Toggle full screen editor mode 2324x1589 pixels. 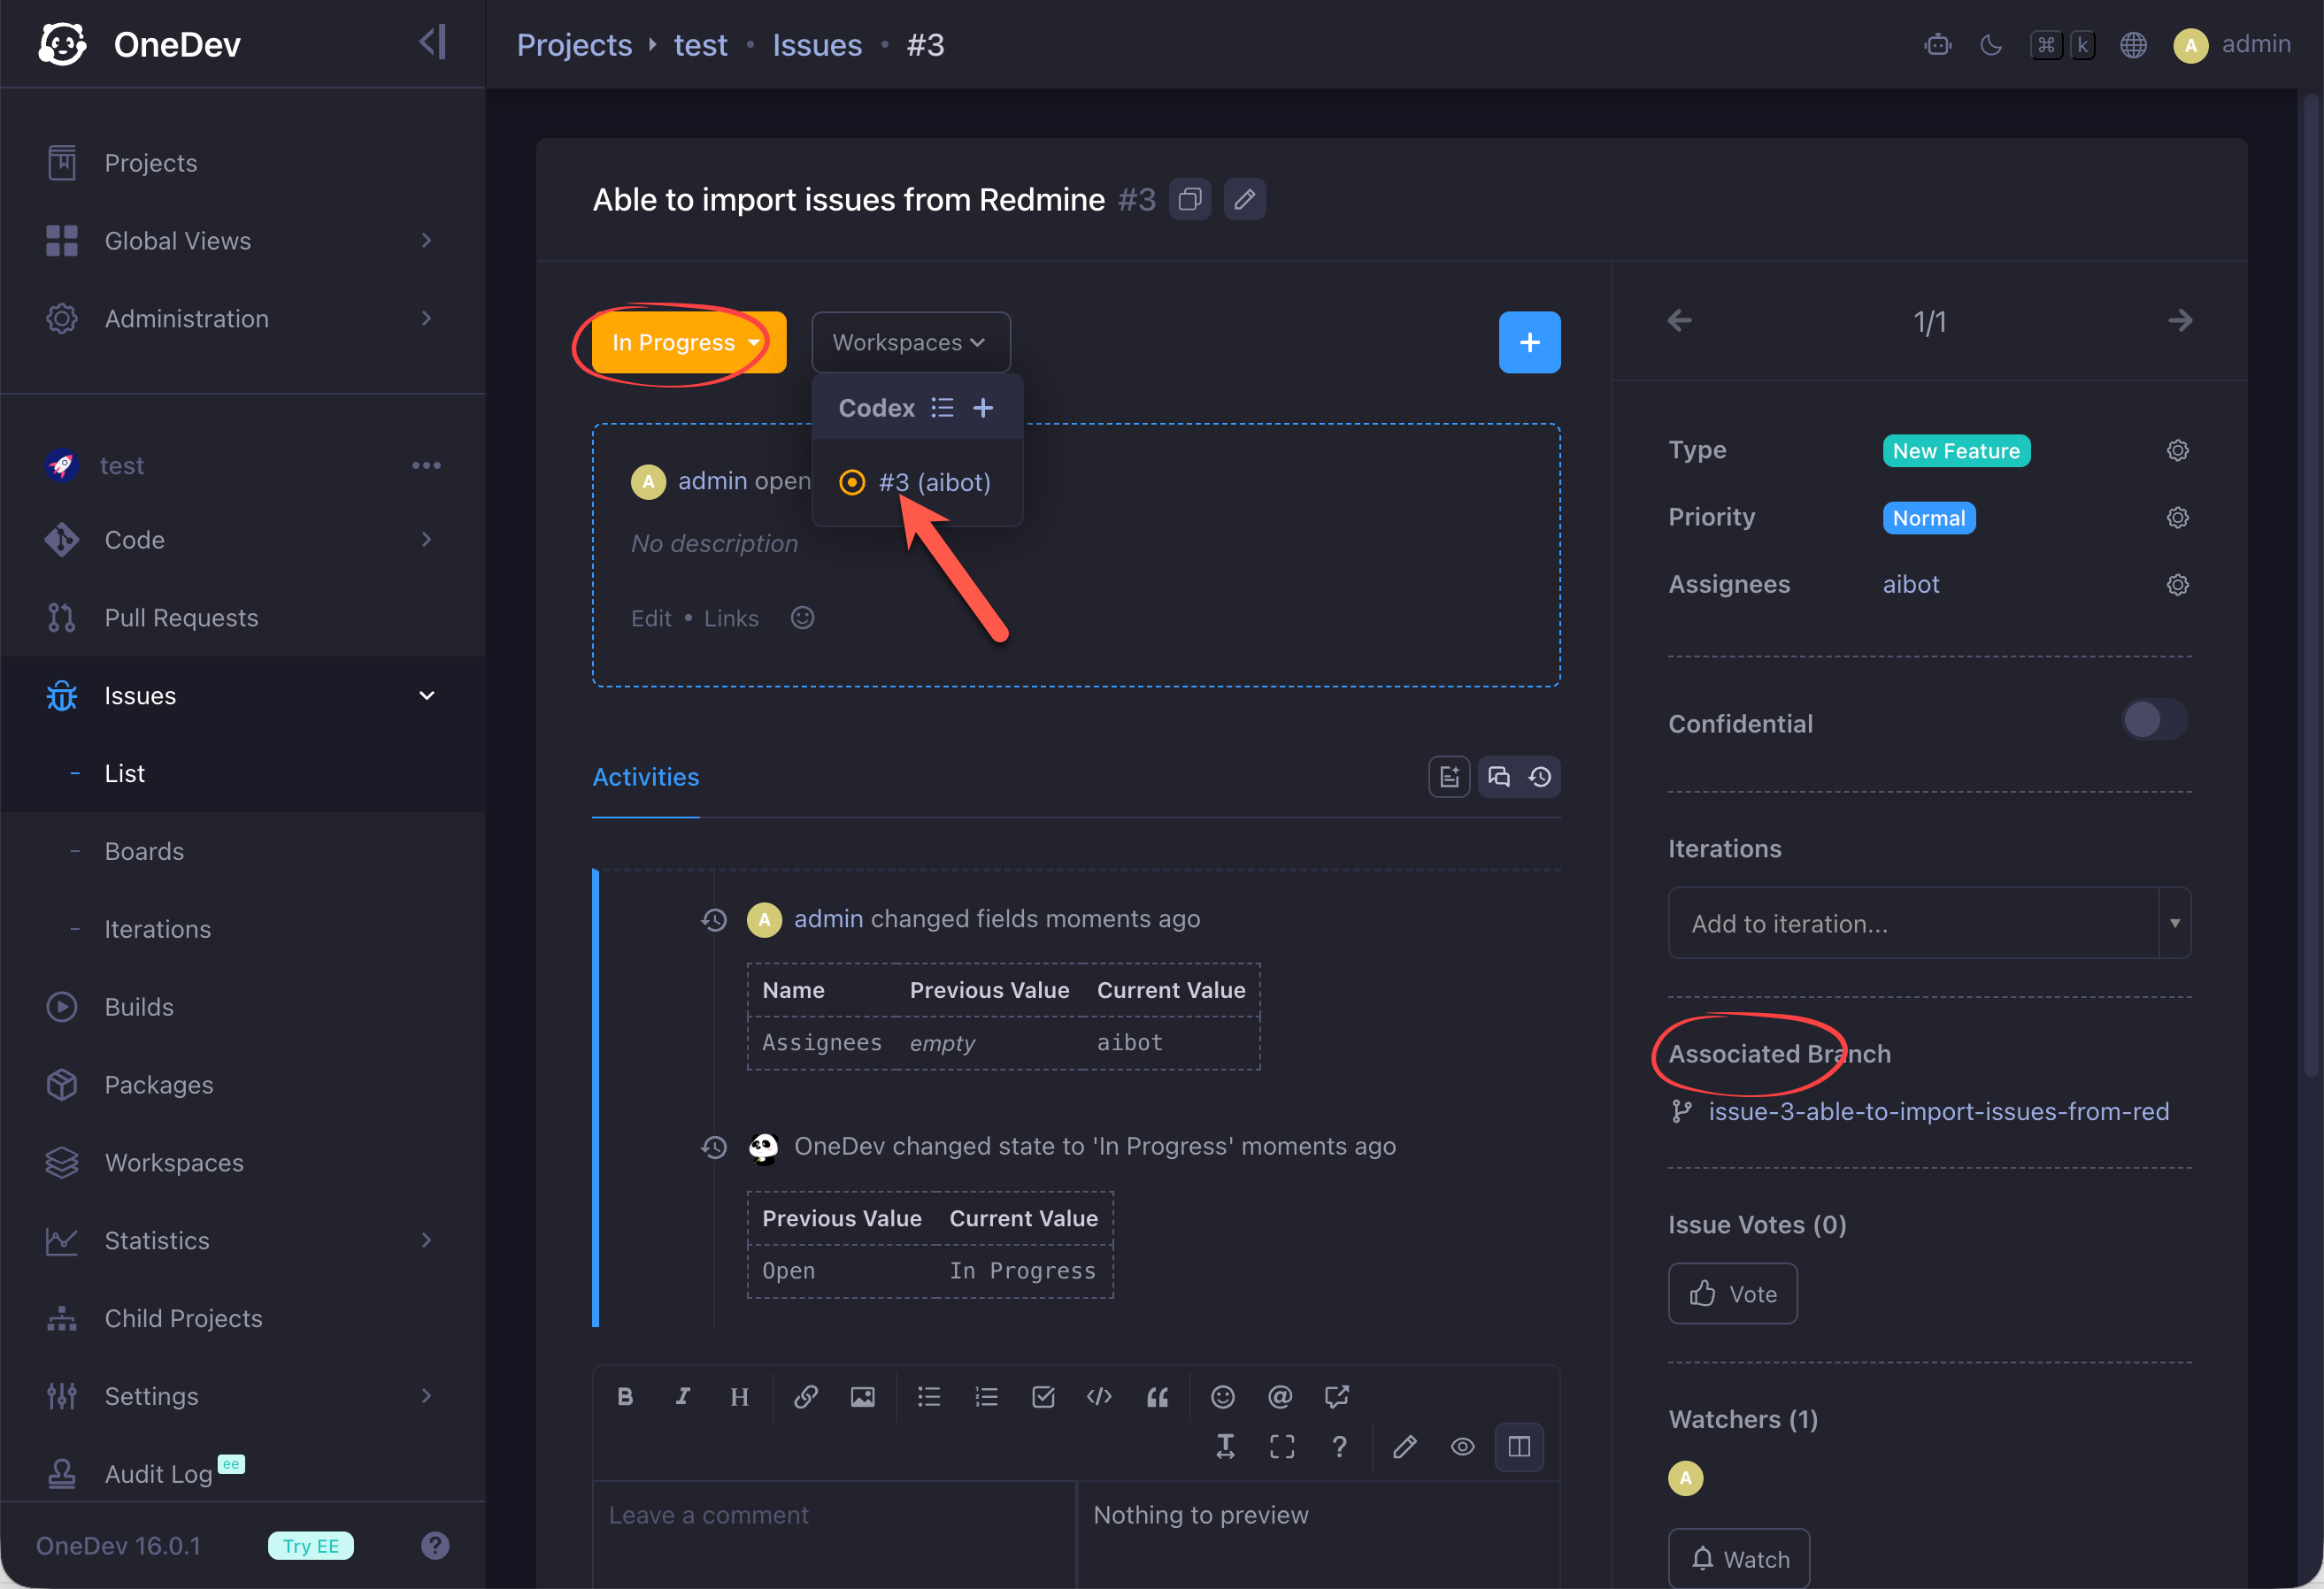click(1281, 1446)
